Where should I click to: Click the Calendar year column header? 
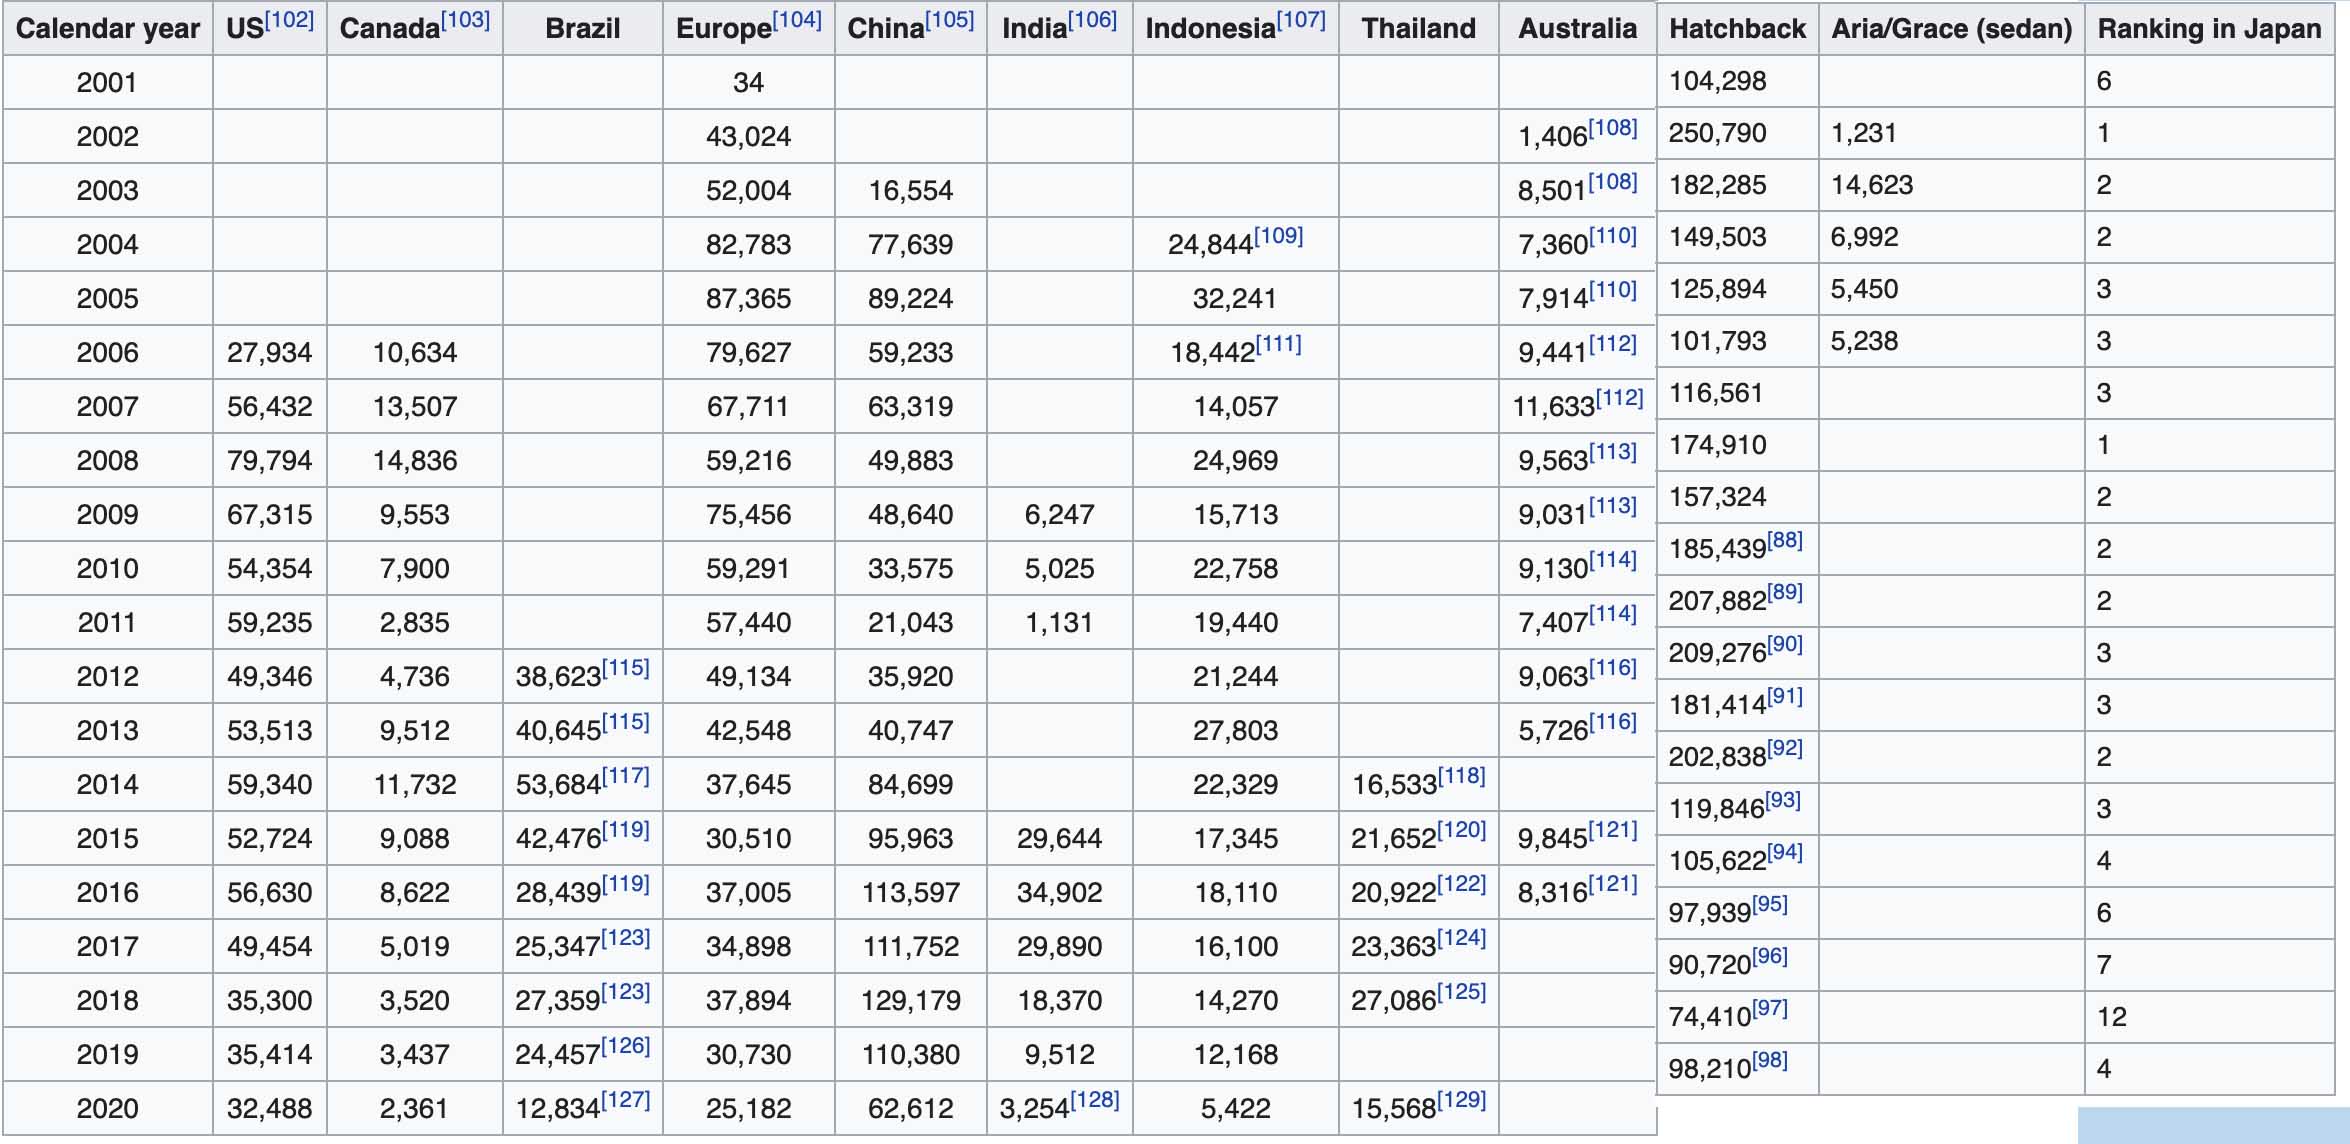tap(108, 28)
